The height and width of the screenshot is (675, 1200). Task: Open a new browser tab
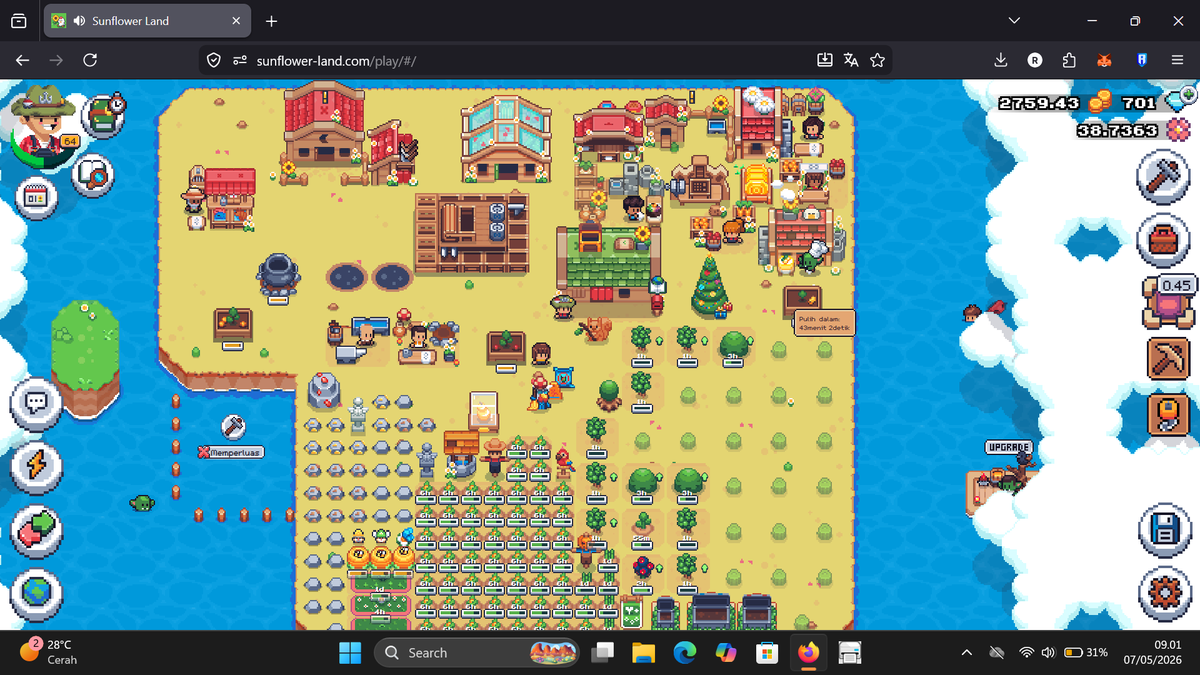coord(272,21)
